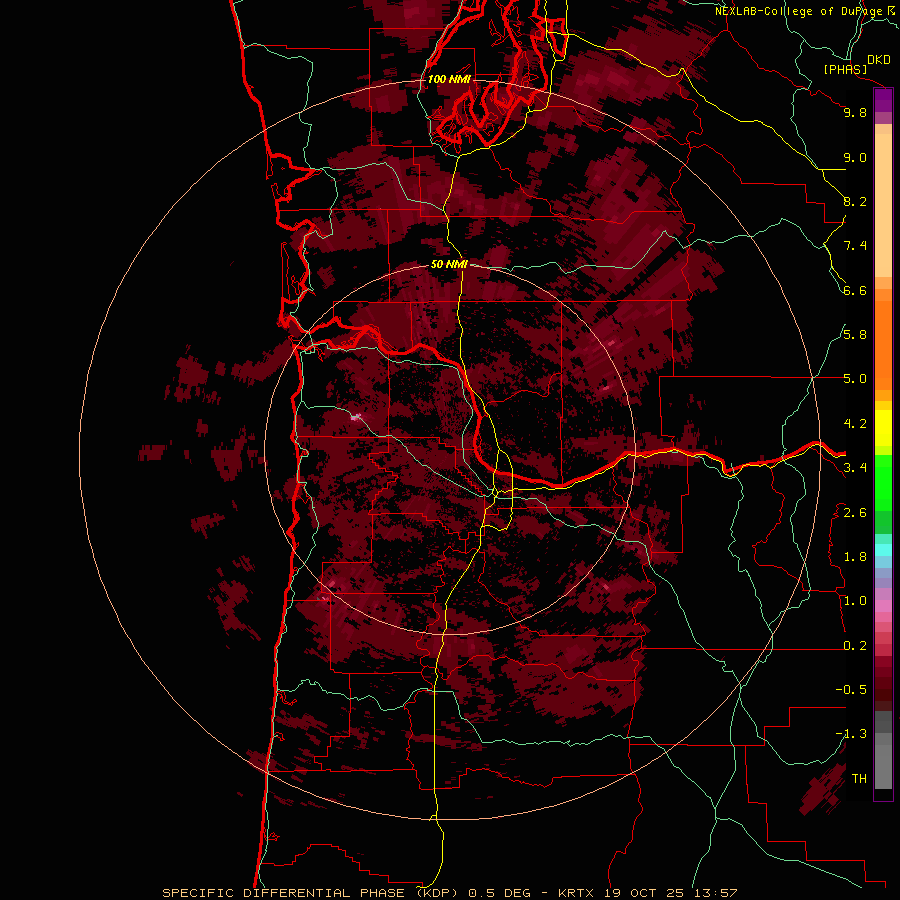
Task: Click the 50 NMI range ring label
Action: coord(449,265)
